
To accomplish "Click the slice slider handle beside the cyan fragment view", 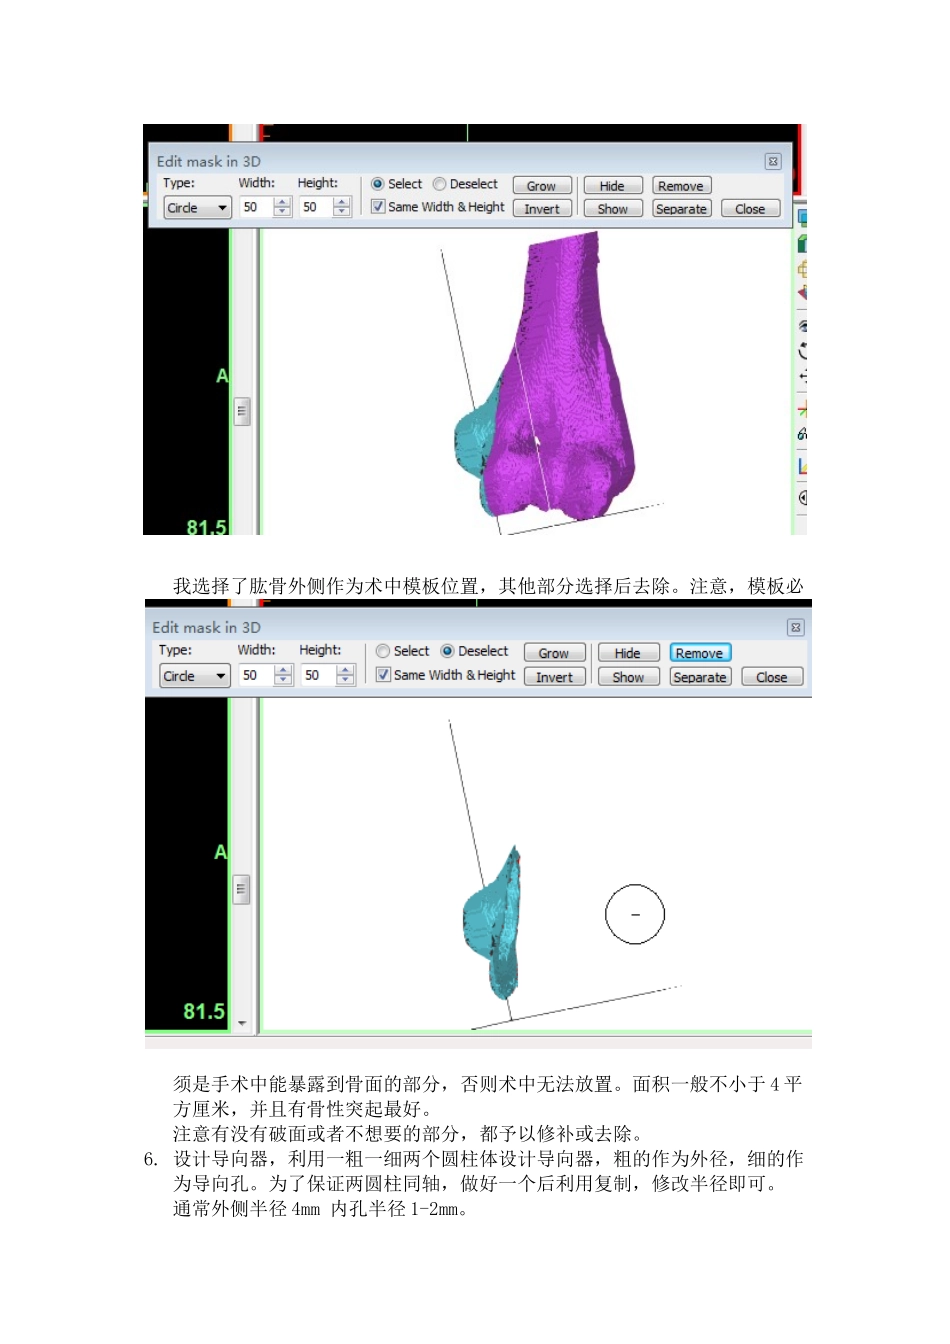I will [241, 889].
